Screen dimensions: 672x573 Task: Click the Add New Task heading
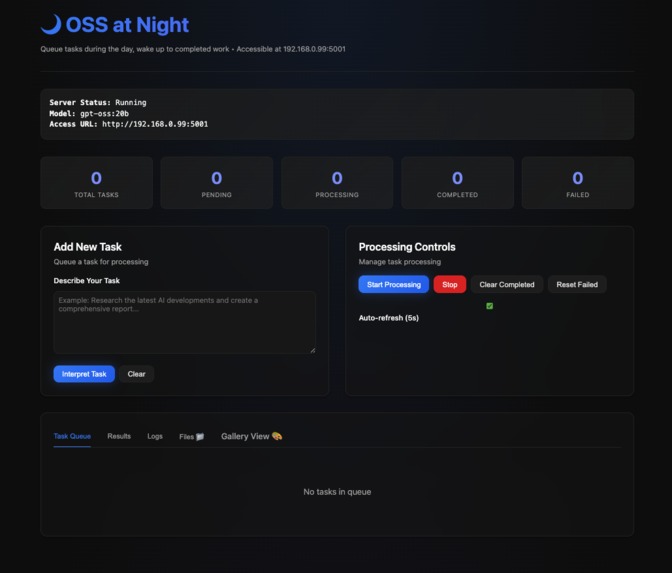point(87,247)
